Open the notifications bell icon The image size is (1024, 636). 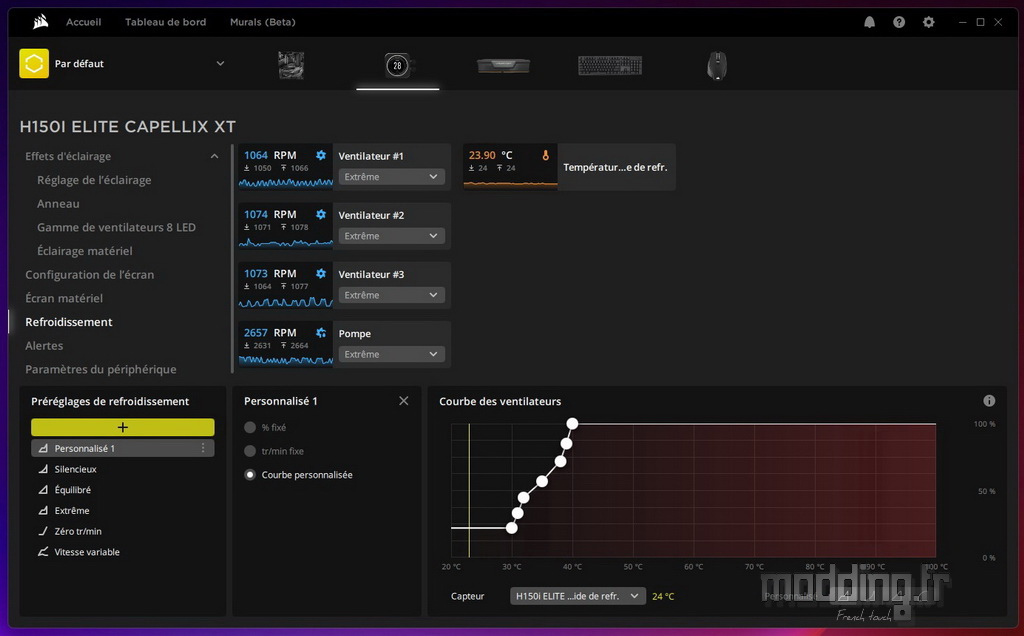tap(869, 22)
